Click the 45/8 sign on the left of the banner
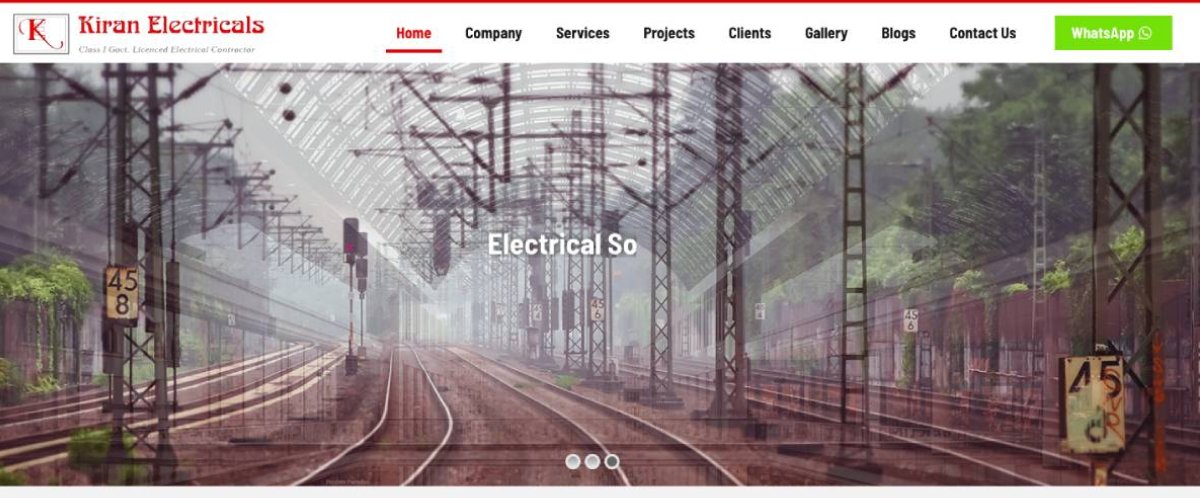The height and width of the screenshot is (498, 1200). [x=122, y=292]
